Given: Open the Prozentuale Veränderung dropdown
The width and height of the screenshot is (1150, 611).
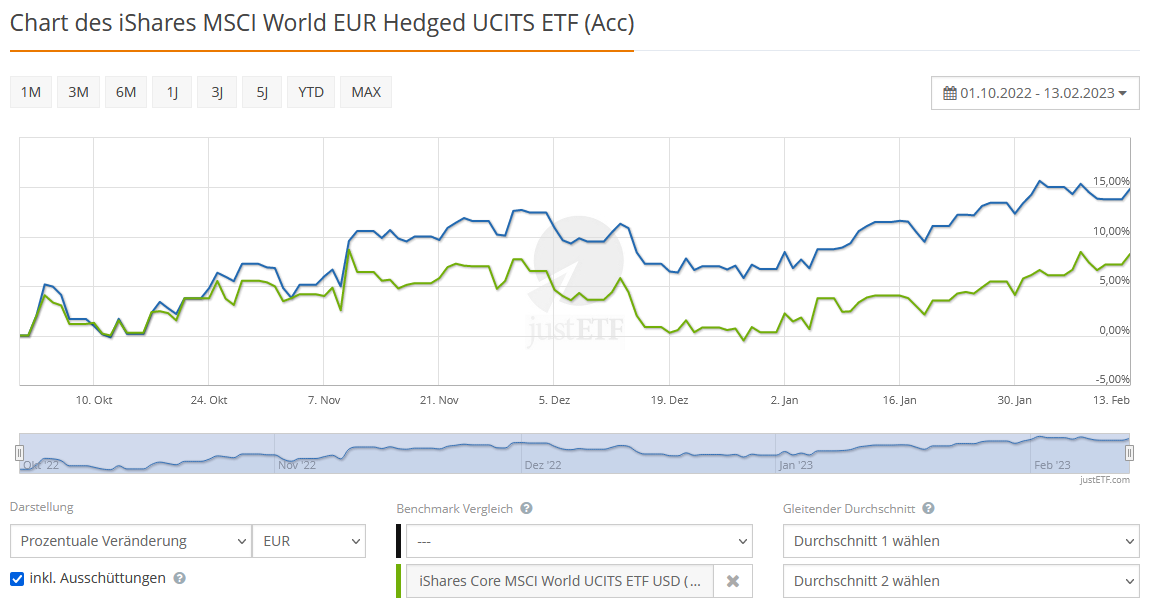Looking at the screenshot, I should 130,541.
